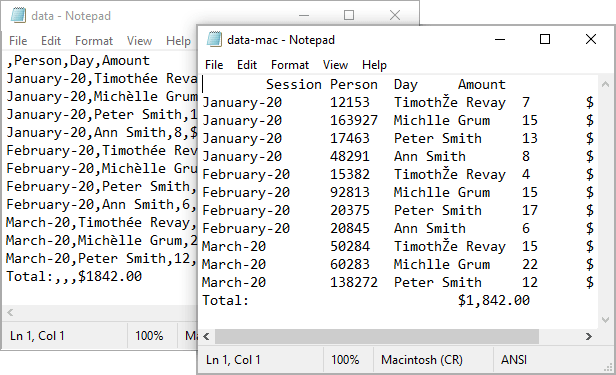This screenshot has height=375, width=616.
Task: Click January-20,Peter Smith line in data window
Action: (x=101, y=115)
